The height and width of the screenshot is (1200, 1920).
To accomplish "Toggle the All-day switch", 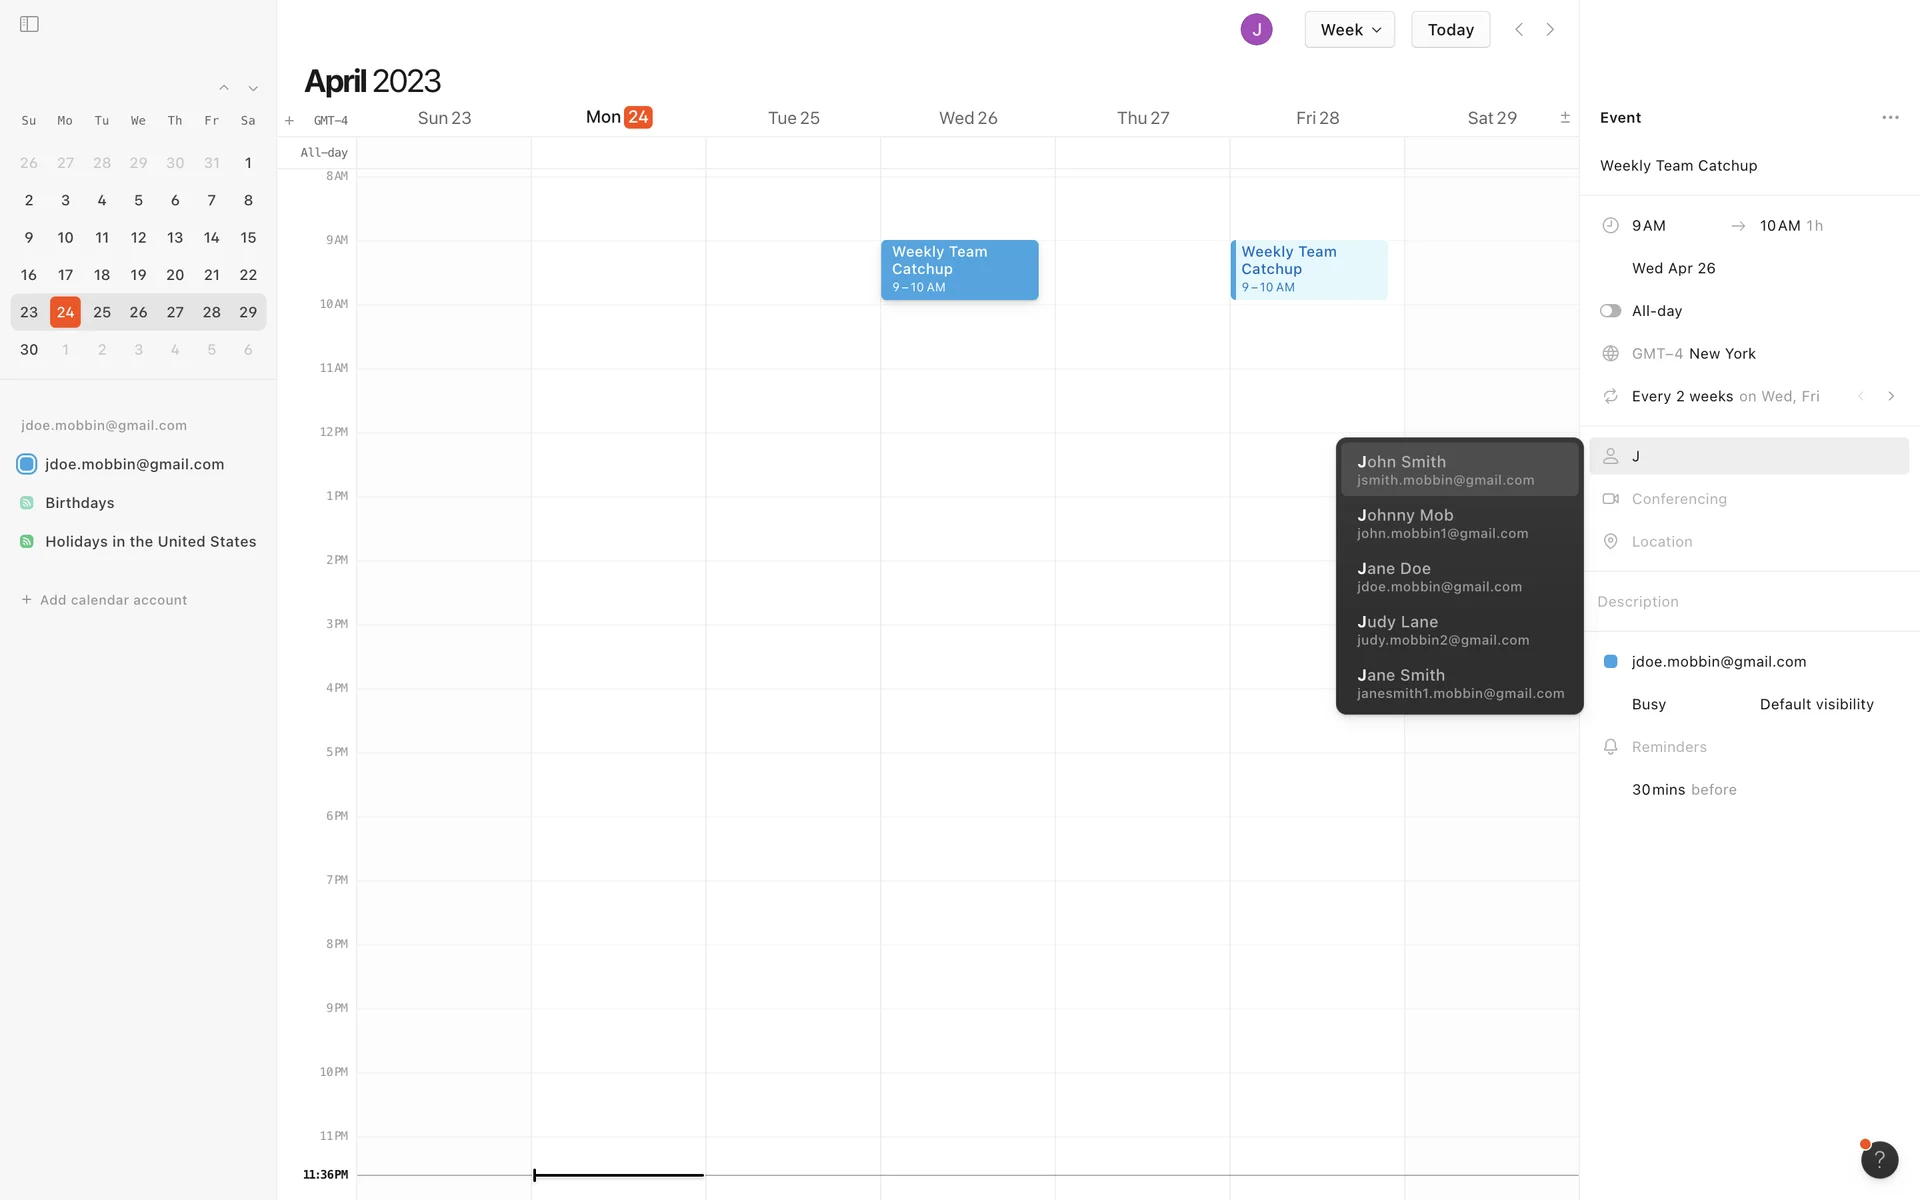I will point(1610,311).
